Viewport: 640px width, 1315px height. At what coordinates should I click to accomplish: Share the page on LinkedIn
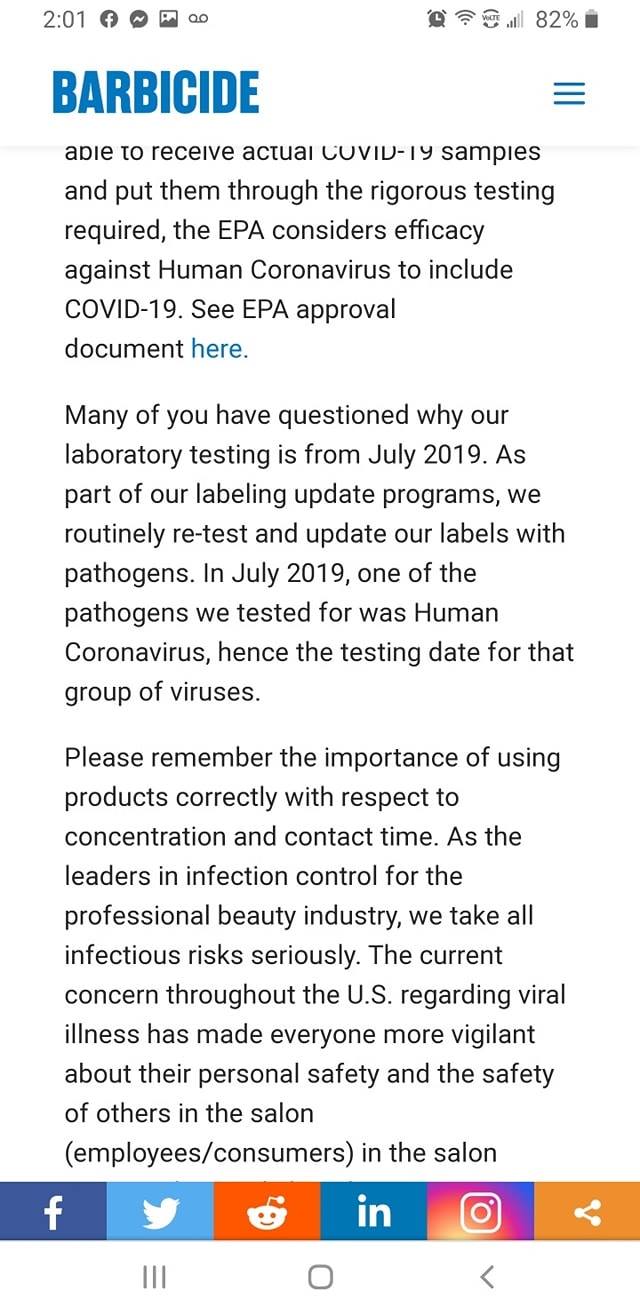coord(373,1212)
